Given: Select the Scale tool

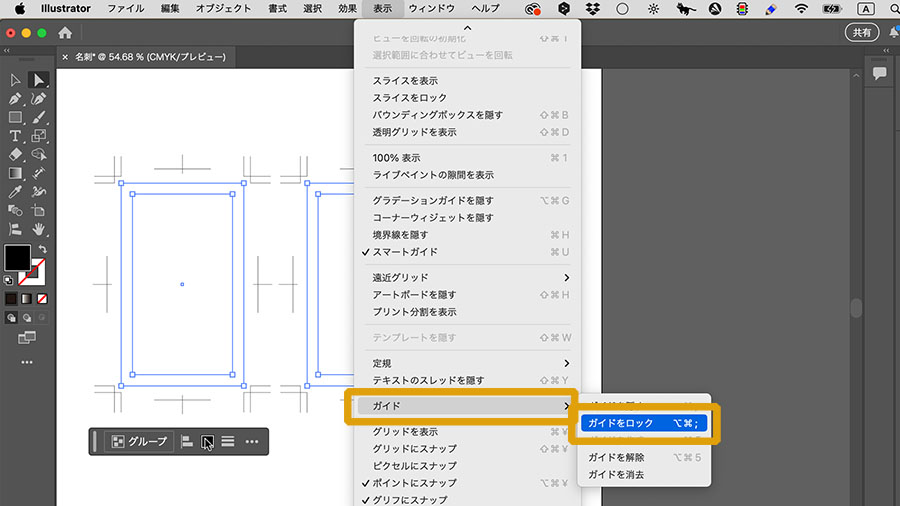Looking at the screenshot, I should 38,136.
